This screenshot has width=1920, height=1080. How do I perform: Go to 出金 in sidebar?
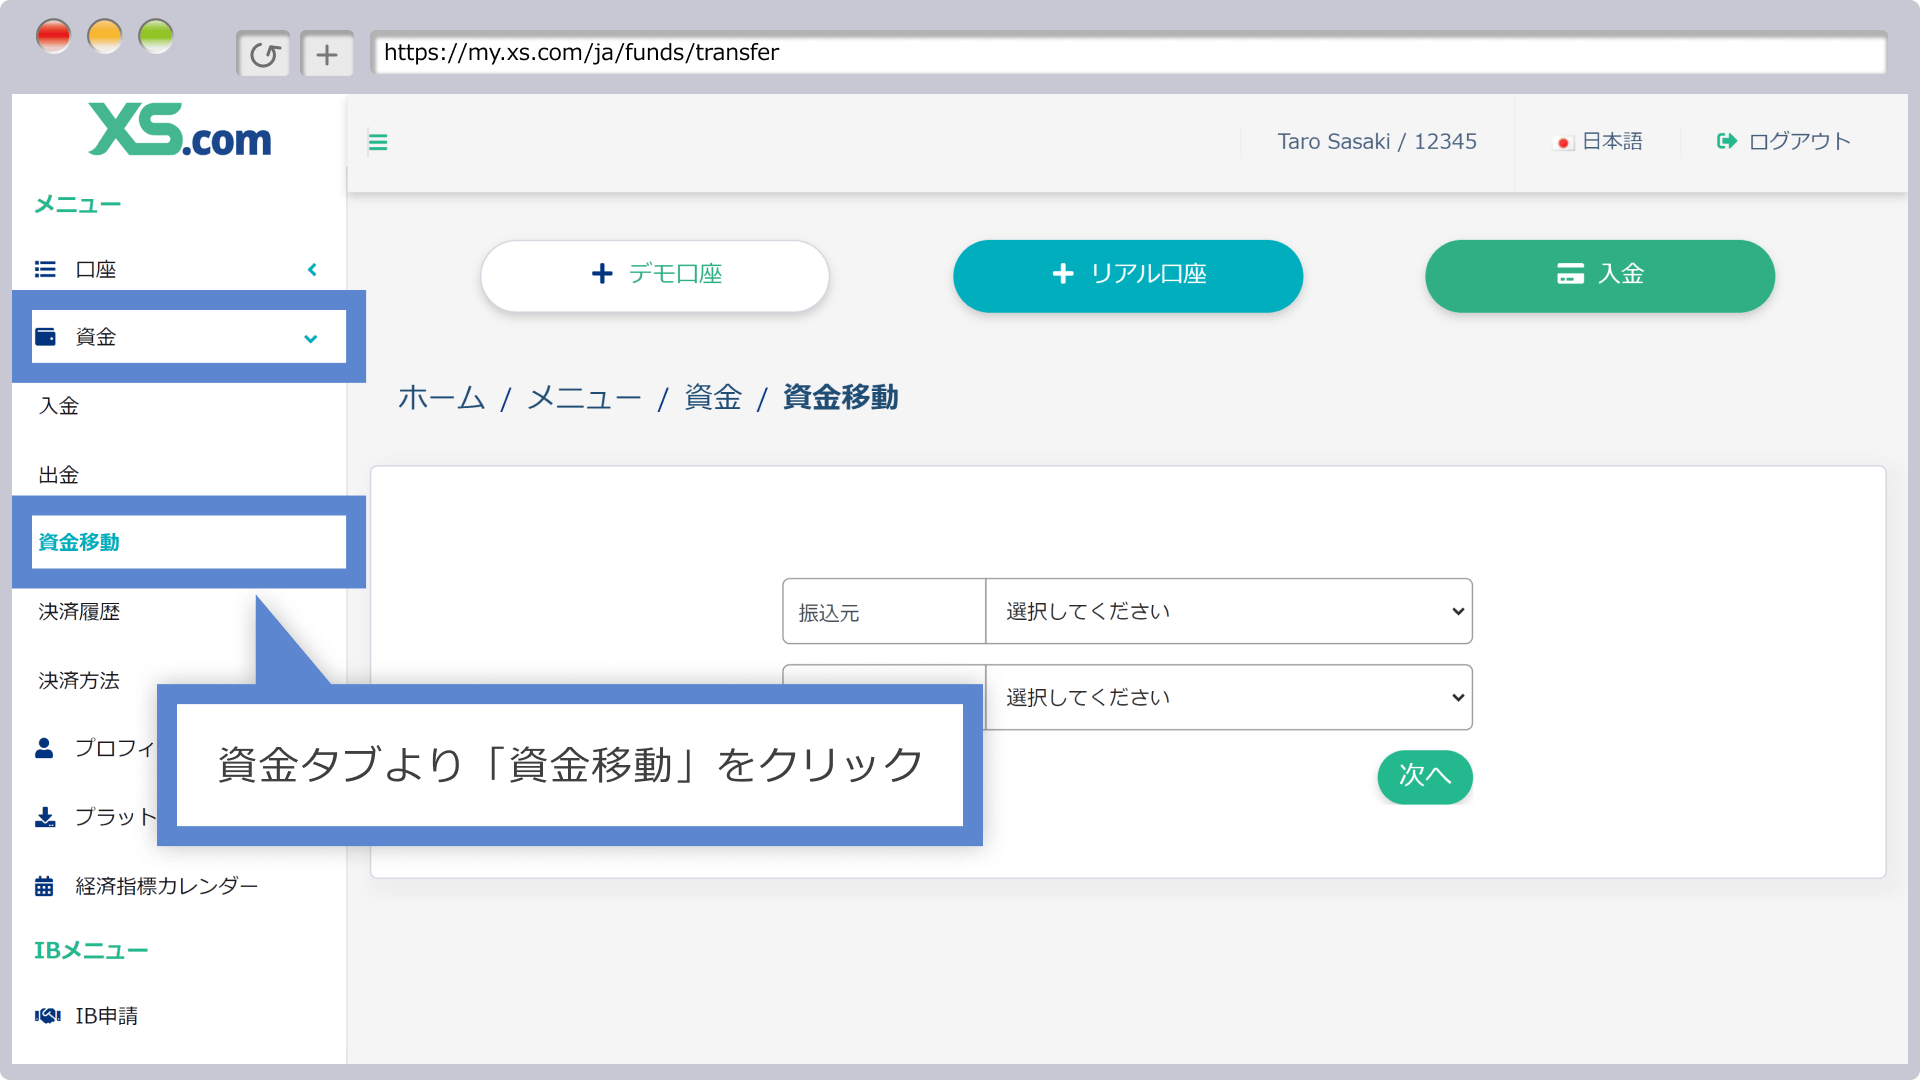click(59, 475)
